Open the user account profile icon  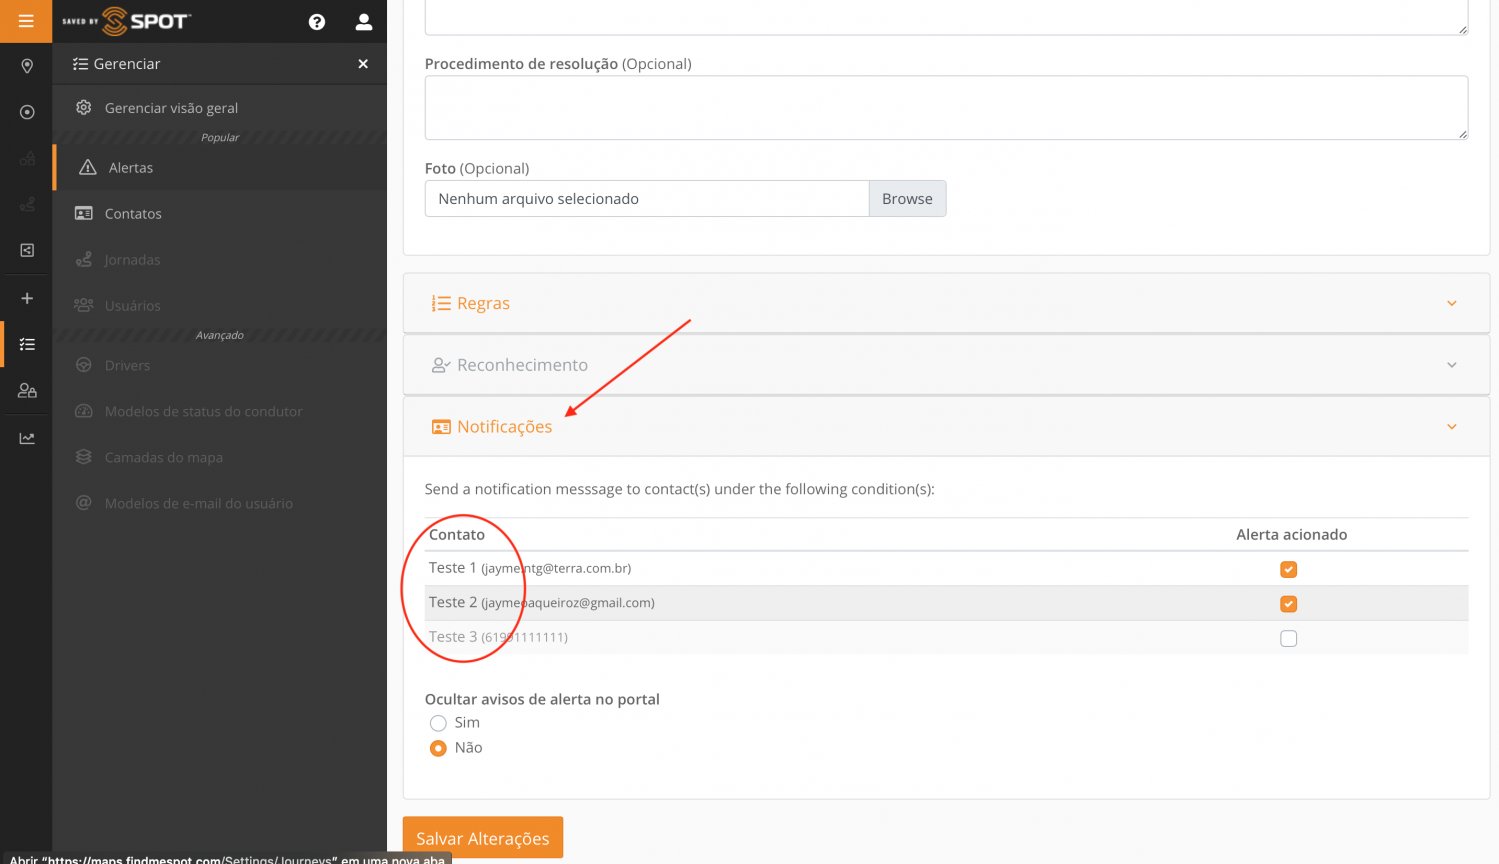click(364, 22)
